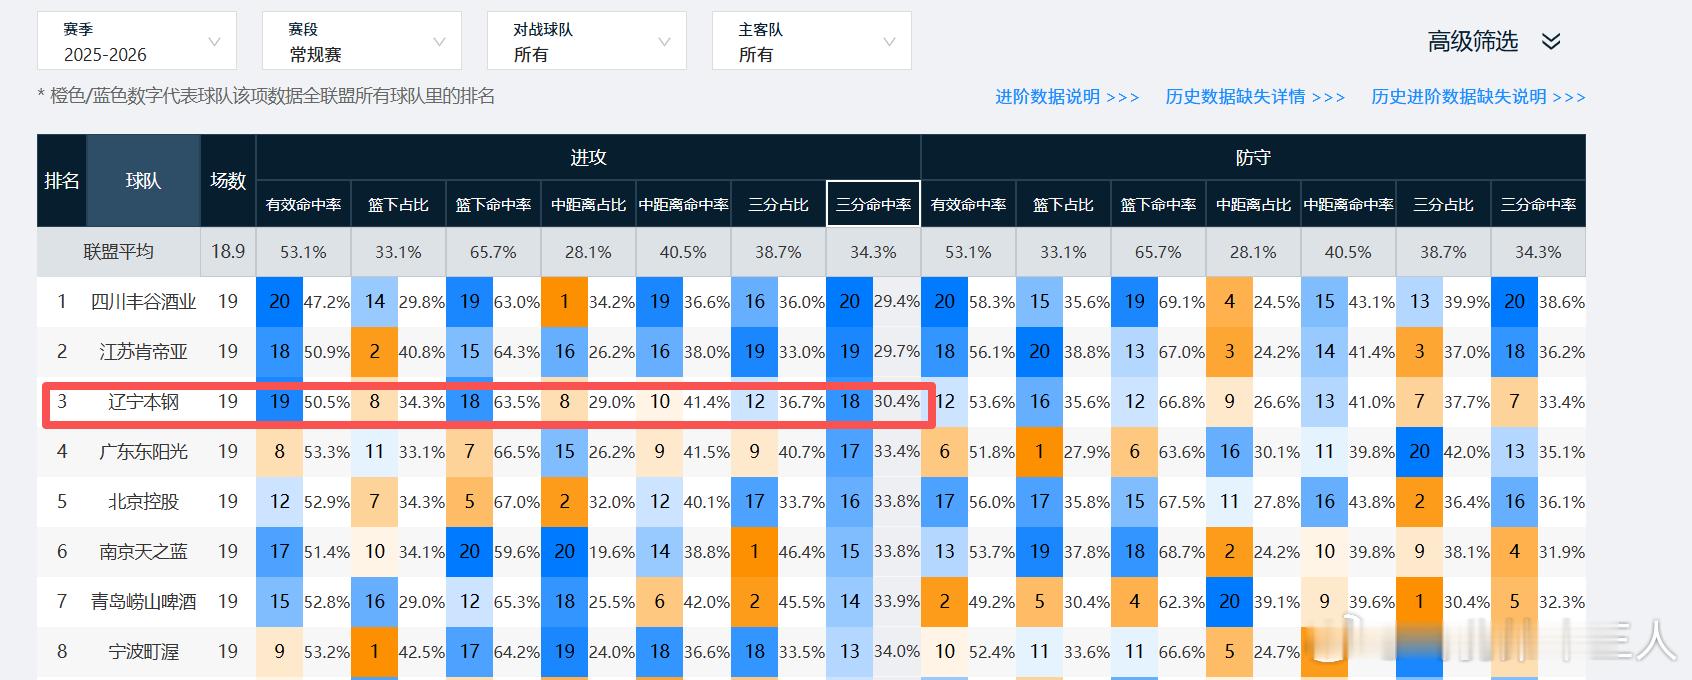This screenshot has width=1692, height=680.
Task: Click 青岛's 39.1% defensive 中距离占比 value
Action: (1277, 602)
